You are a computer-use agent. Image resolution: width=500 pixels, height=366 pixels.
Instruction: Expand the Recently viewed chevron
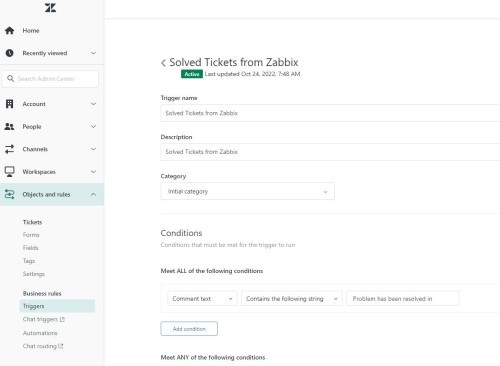click(x=93, y=53)
